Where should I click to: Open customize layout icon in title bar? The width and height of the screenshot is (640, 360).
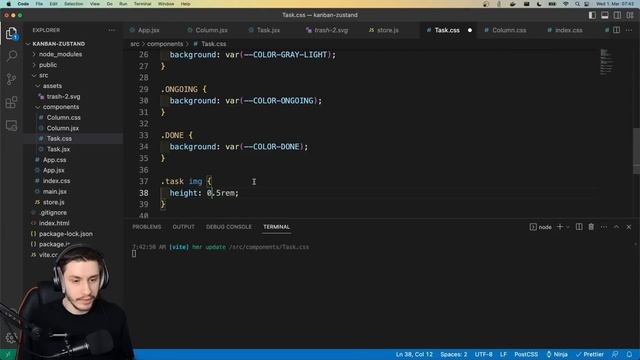coord(630,15)
